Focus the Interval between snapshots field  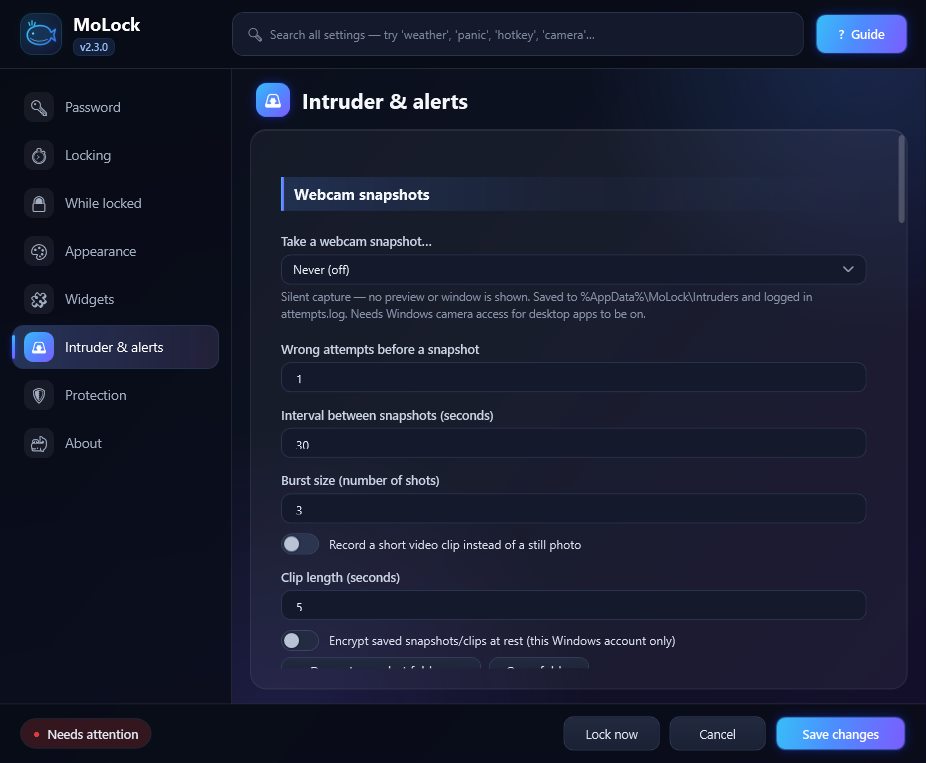coord(573,443)
